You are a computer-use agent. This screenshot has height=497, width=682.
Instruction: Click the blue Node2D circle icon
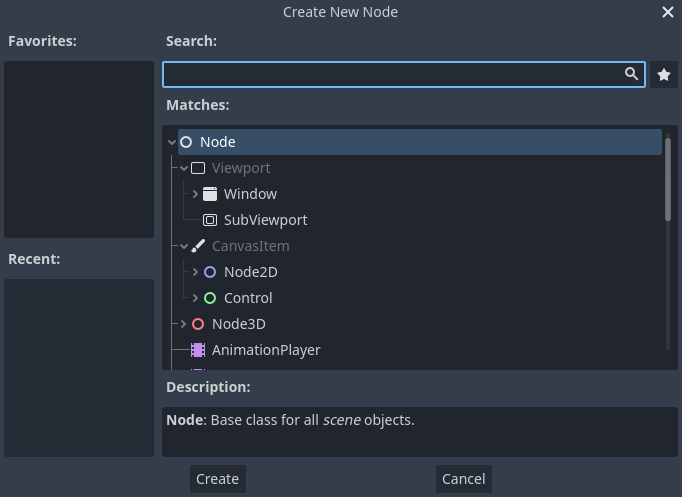point(210,272)
